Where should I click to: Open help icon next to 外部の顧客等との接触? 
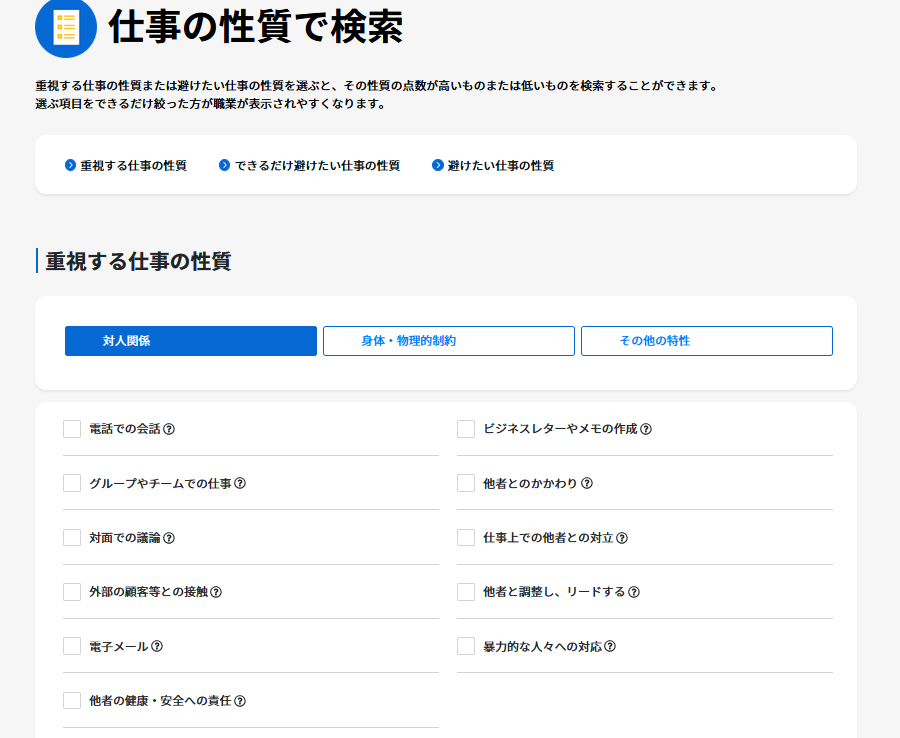(x=216, y=592)
